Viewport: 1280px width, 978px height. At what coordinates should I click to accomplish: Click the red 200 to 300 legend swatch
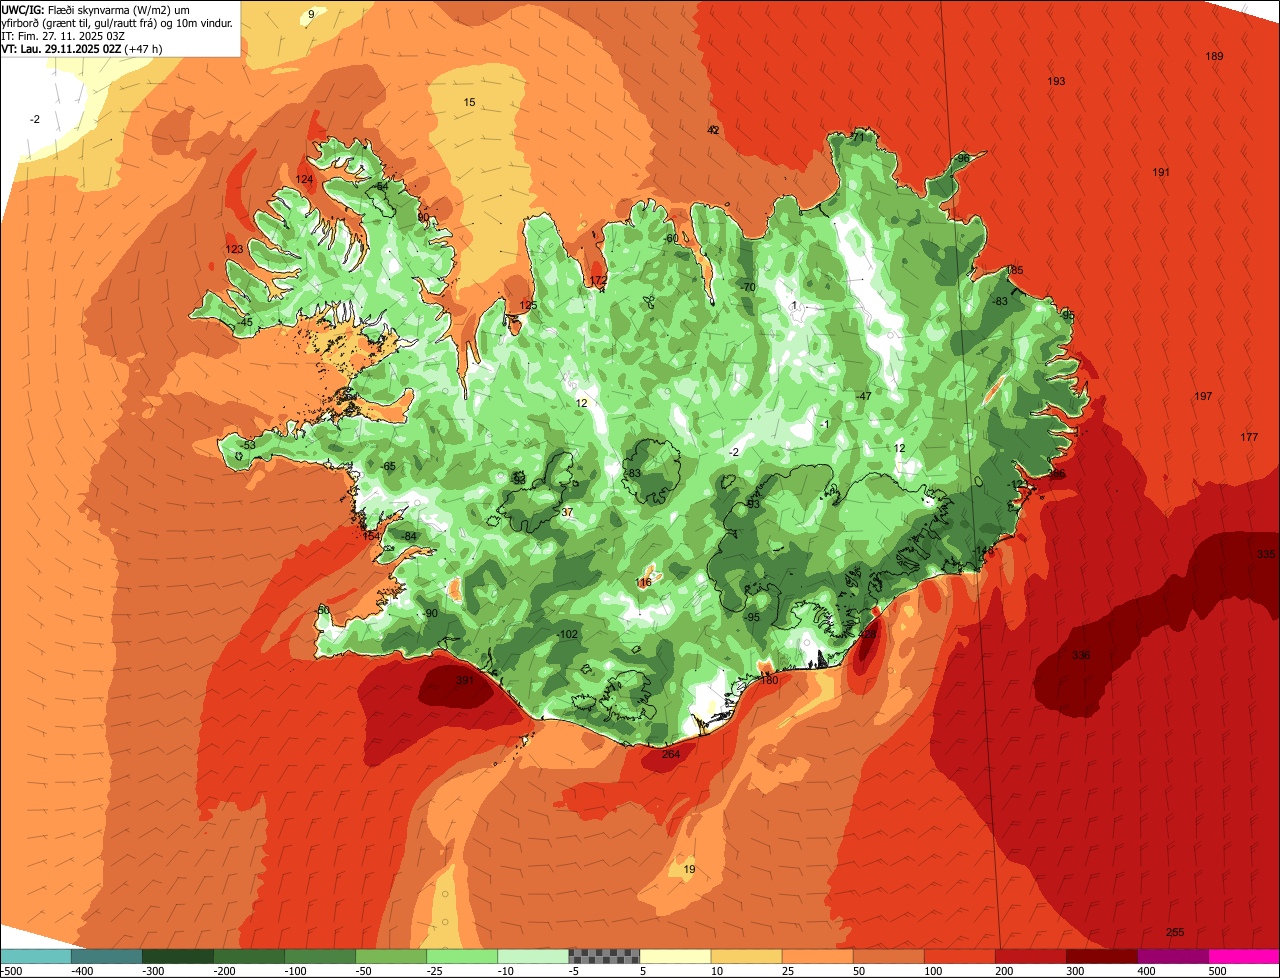(x=1030, y=956)
